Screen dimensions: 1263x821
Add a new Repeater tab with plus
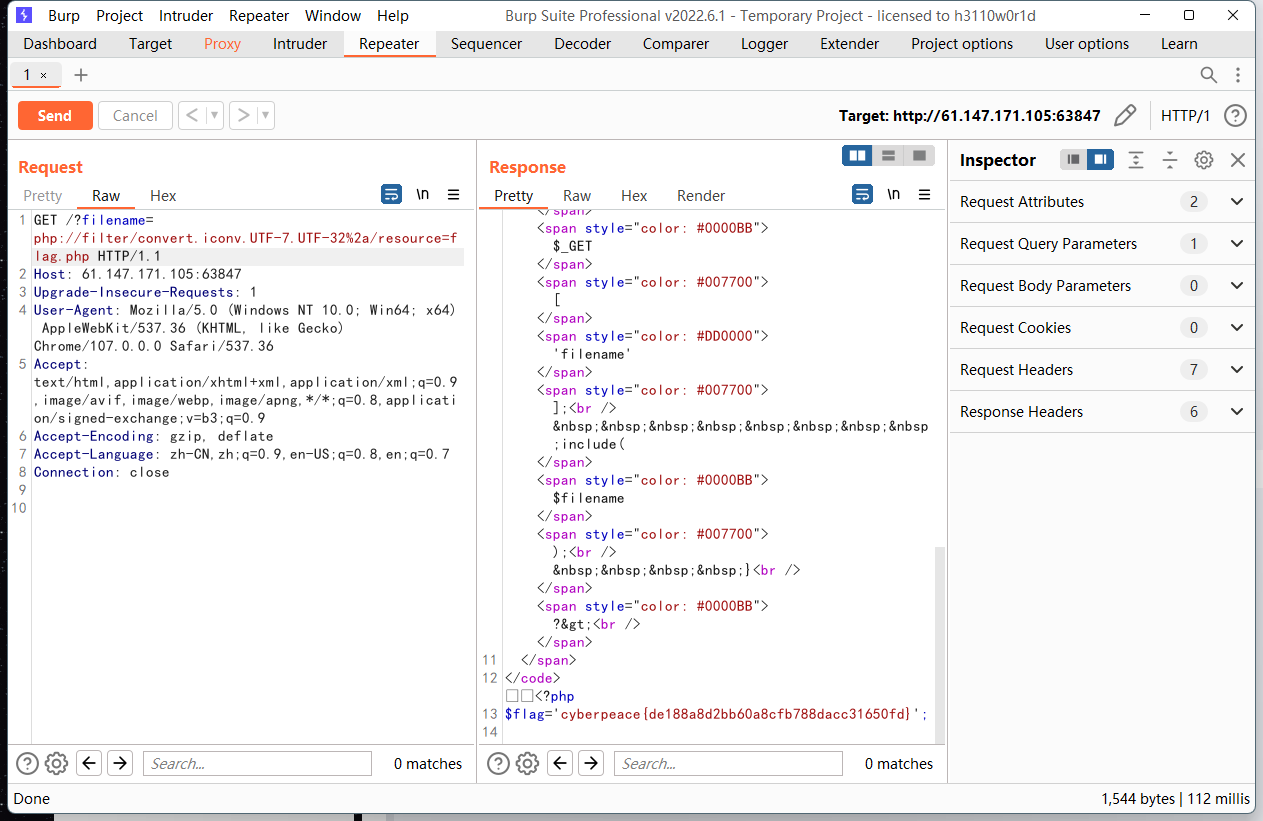(x=81, y=75)
